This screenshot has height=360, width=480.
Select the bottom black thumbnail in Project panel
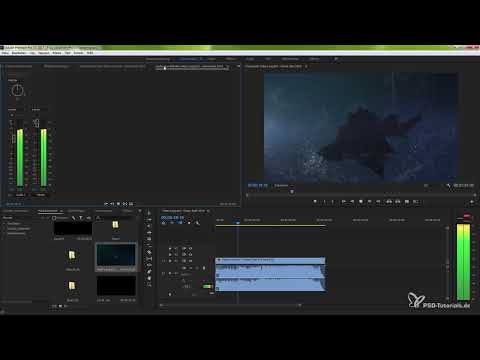(116, 286)
